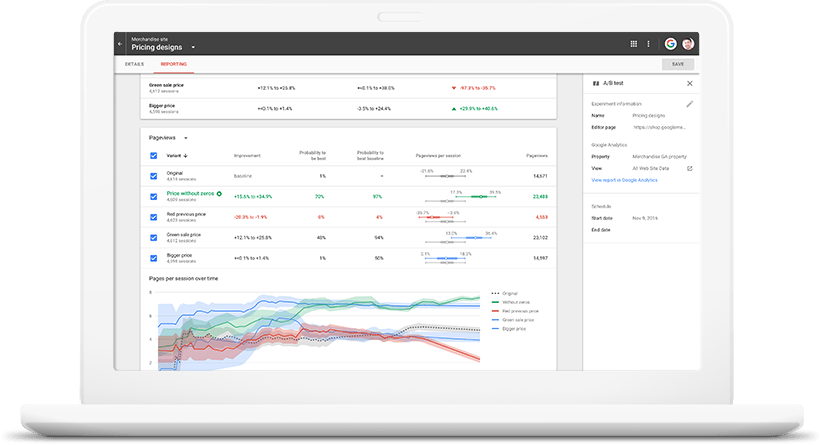Viewport: 821px width, 445px height.
Task: Uncheck the Red previous price checkbox
Action: point(153,217)
